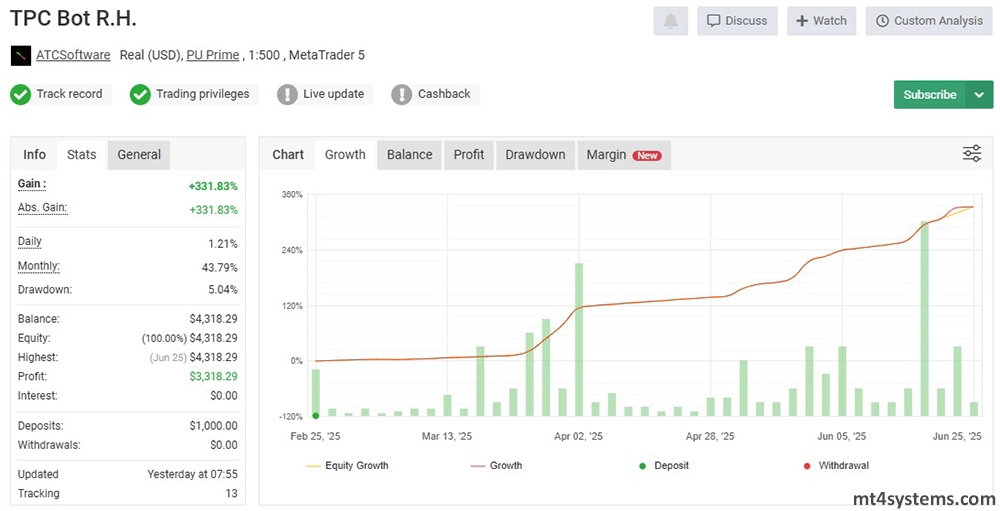This screenshot has width=1000, height=511.
Task: Select the Margin tab marked New
Action: (x=622, y=154)
